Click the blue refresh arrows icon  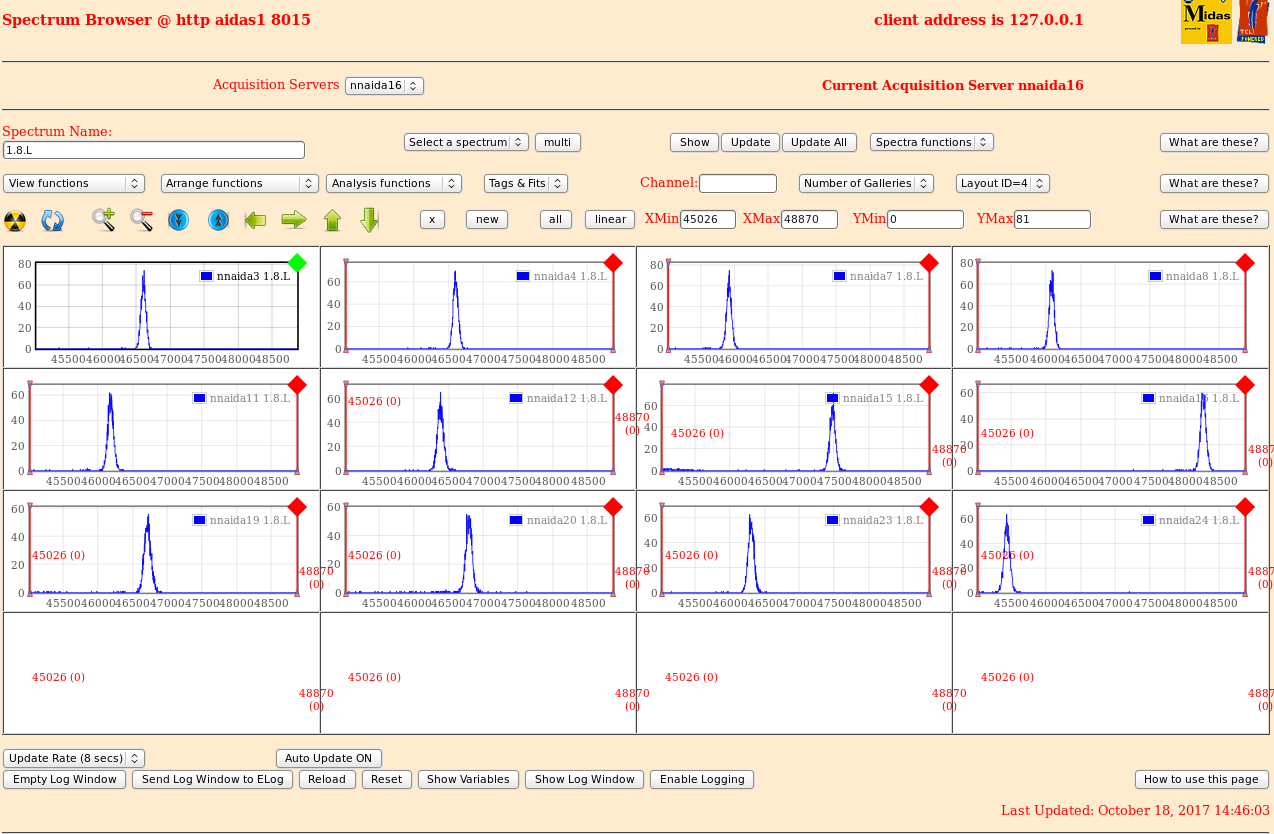(x=53, y=220)
